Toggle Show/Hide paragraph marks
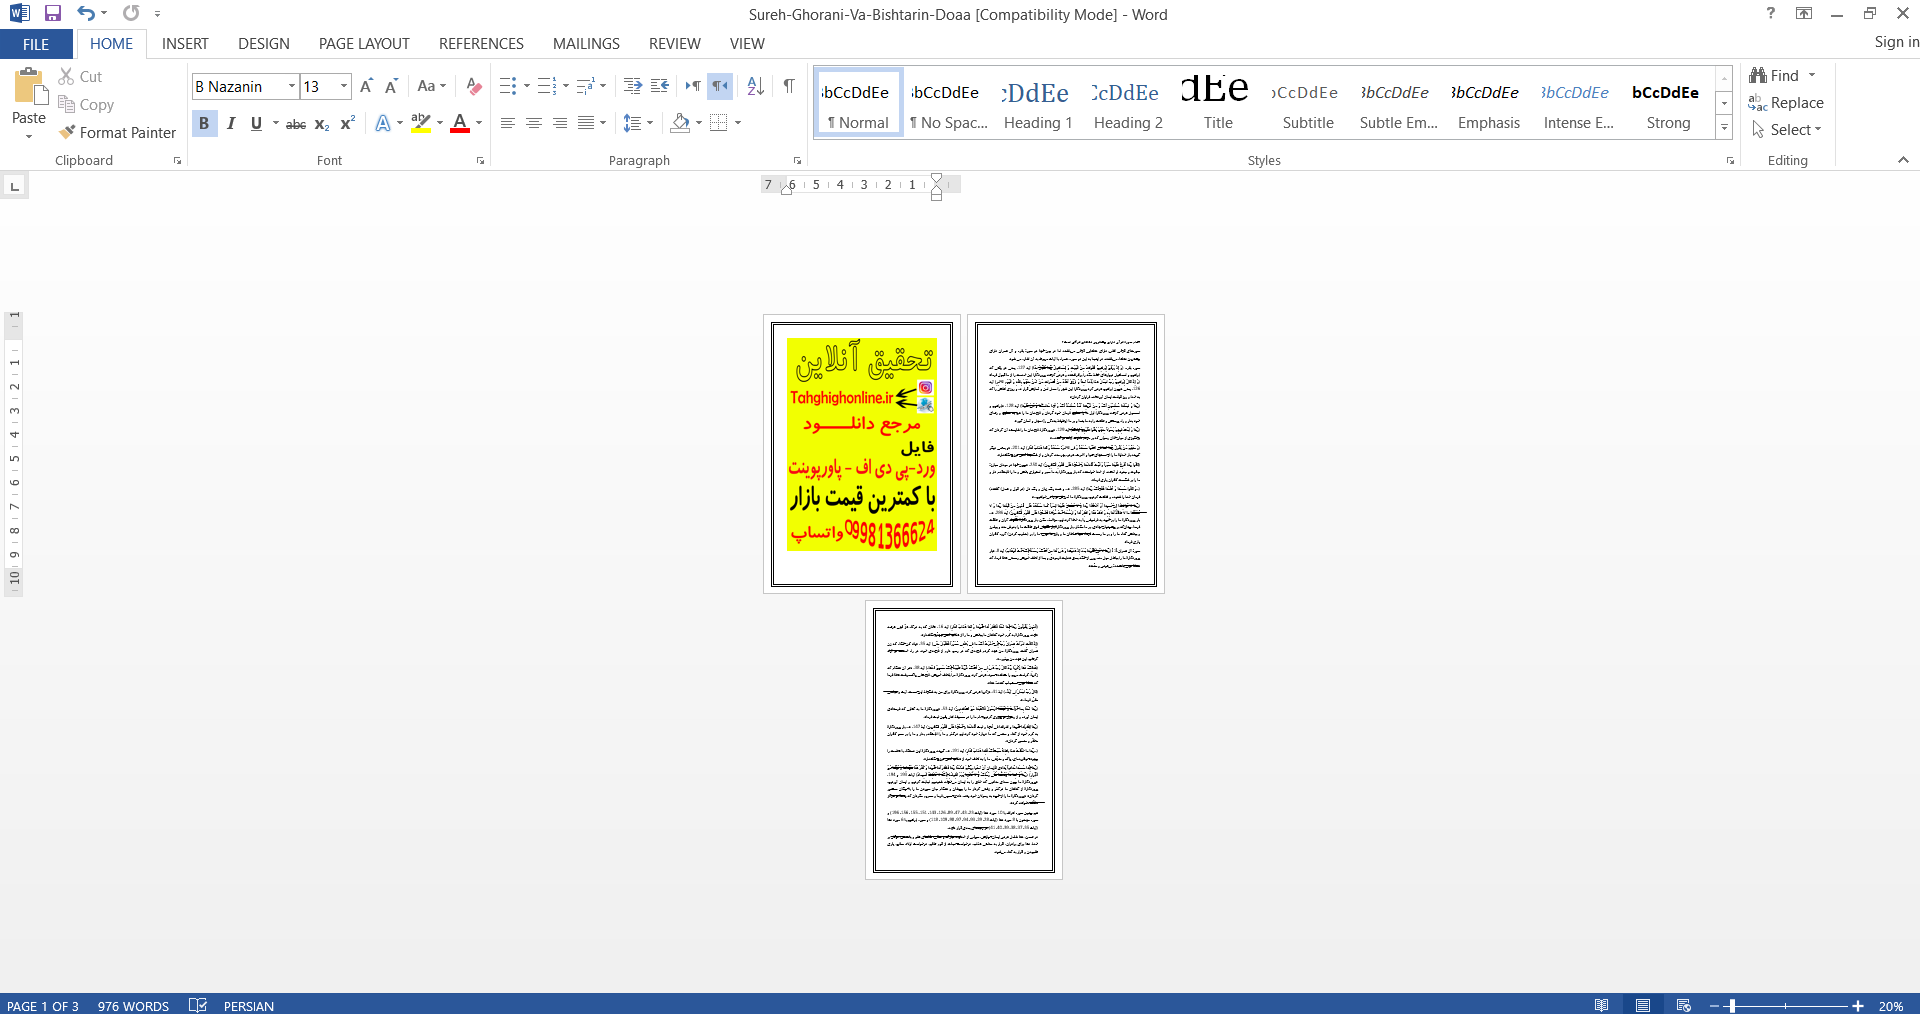1922x1014 pixels. pos(789,86)
